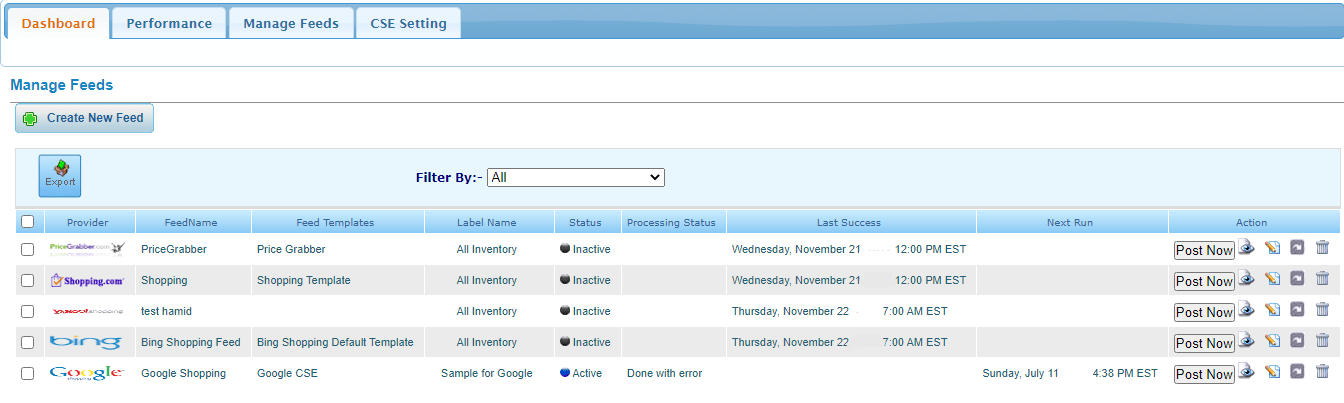Edit the test hamid feed (pencil icon)
The height and width of the screenshot is (403, 1344).
1273,310
